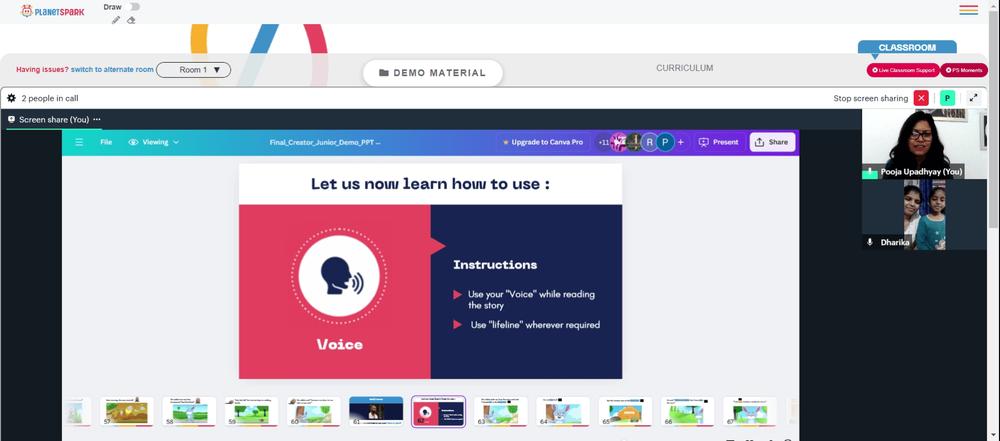Image resolution: width=1000 pixels, height=441 pixels.
Task: Click the Final_Creator_Junior_Demo_PPT title
Action: click(x=325, y=142)
